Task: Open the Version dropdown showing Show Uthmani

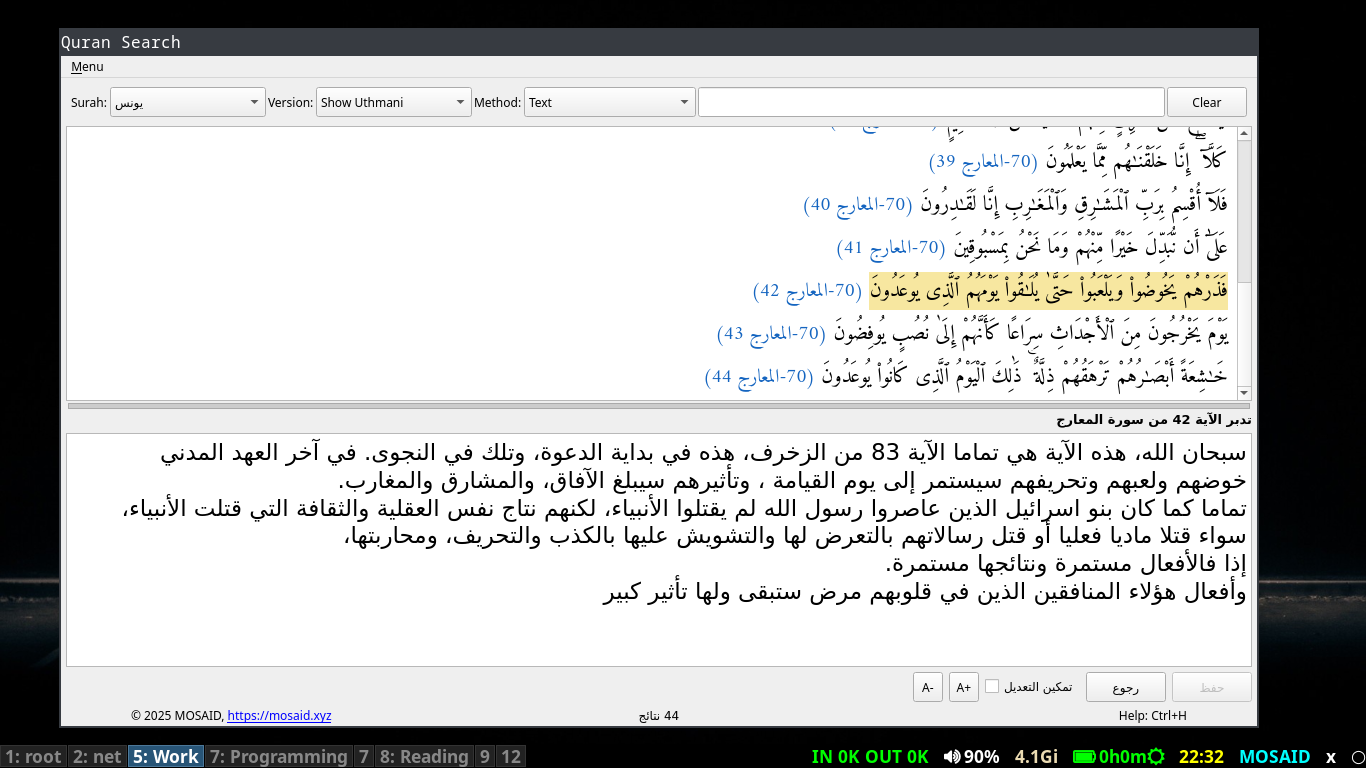Action: [x=393, y=102]
